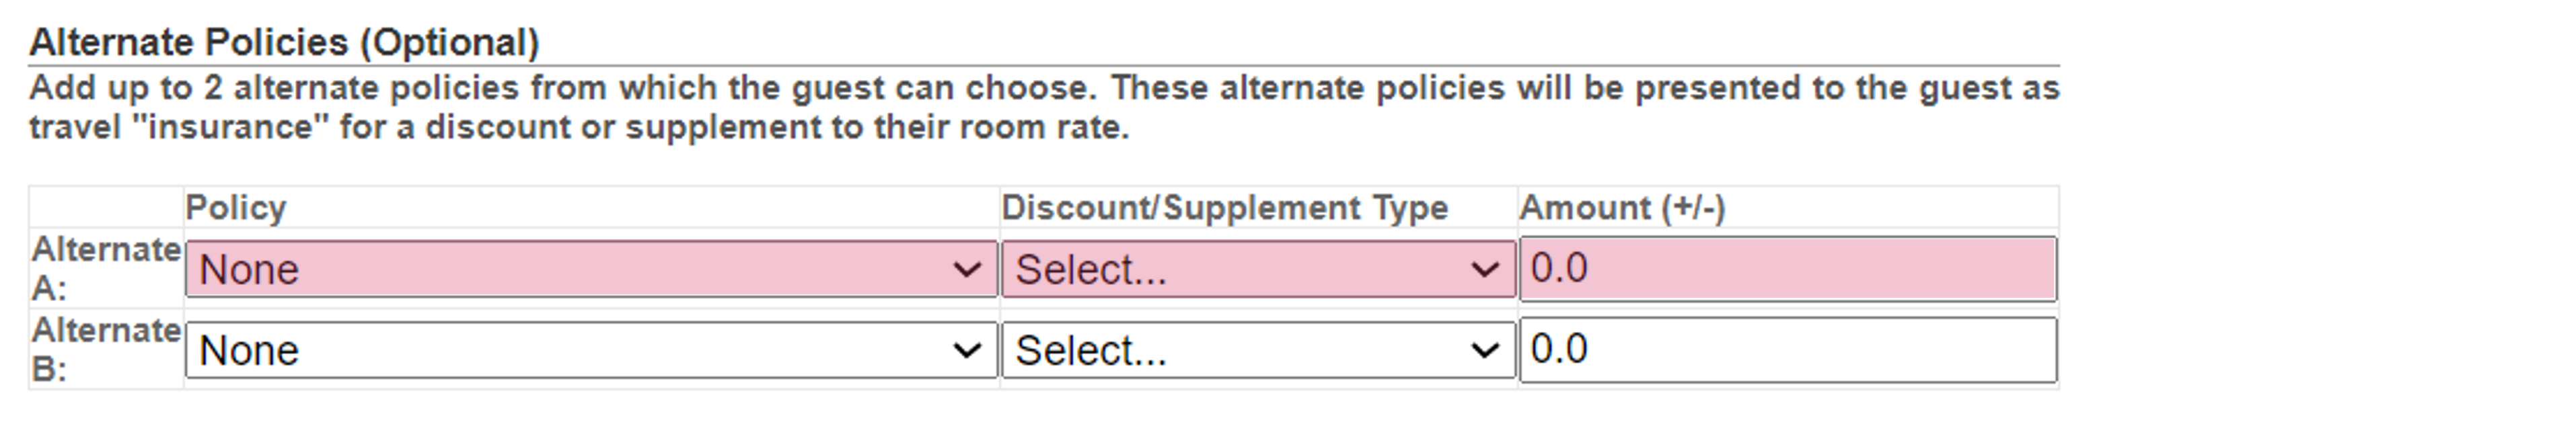2576x422 pixels.
Task: Open the Alternate A Policy dropdown
Action: pos(591,269)
